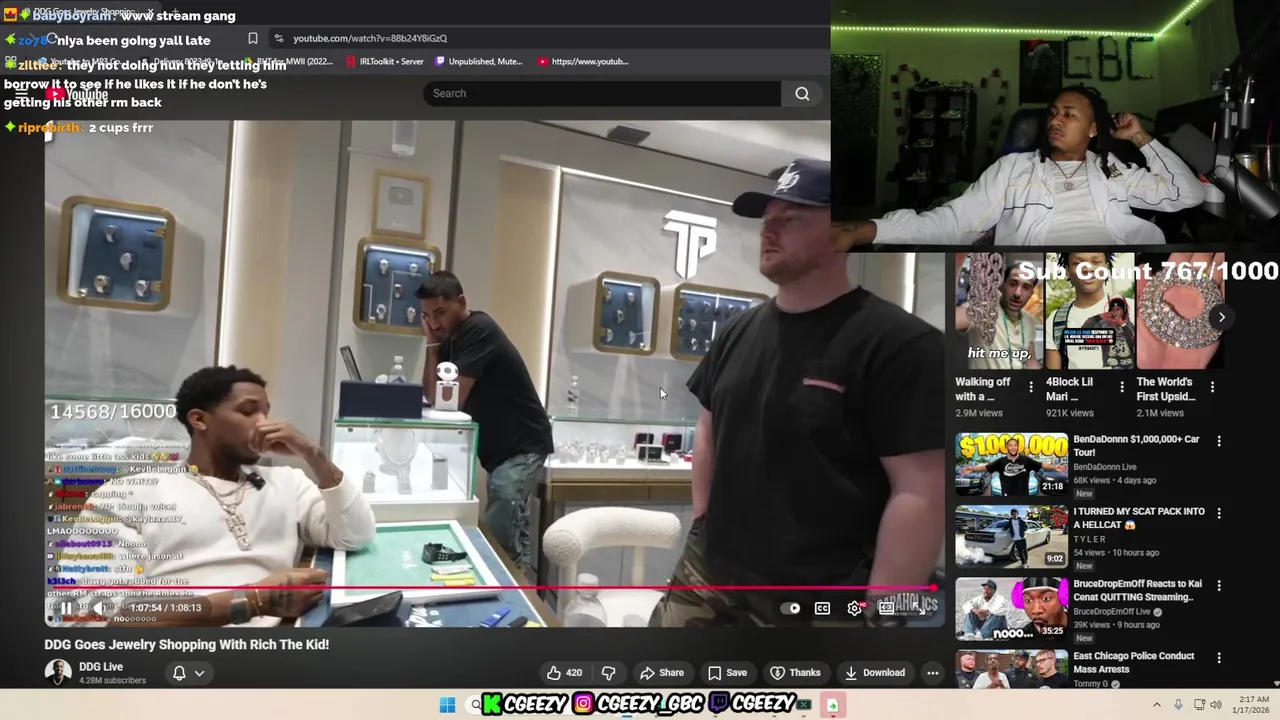Open the Excel icon on the taskbar

click(803, 705)
